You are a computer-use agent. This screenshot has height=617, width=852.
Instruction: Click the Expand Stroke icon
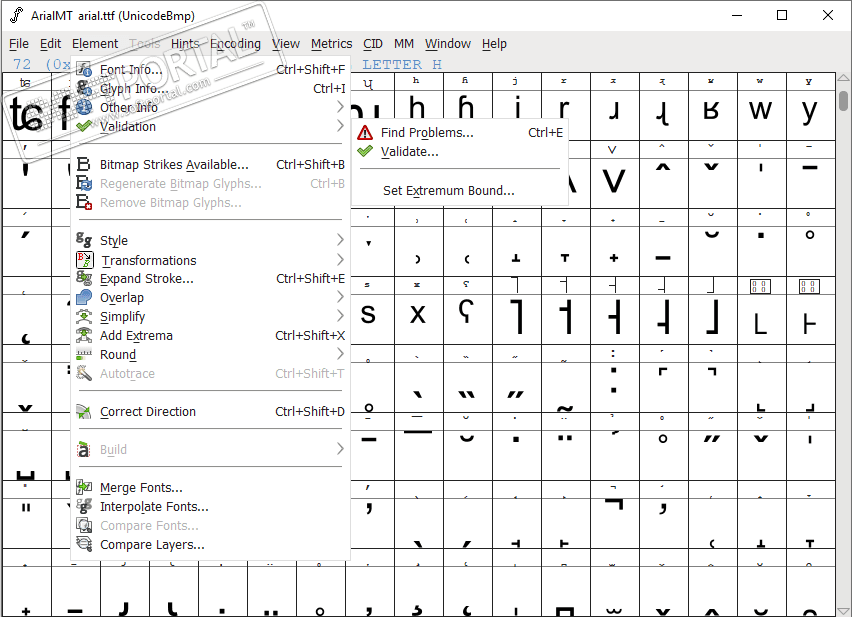point(84,278)
